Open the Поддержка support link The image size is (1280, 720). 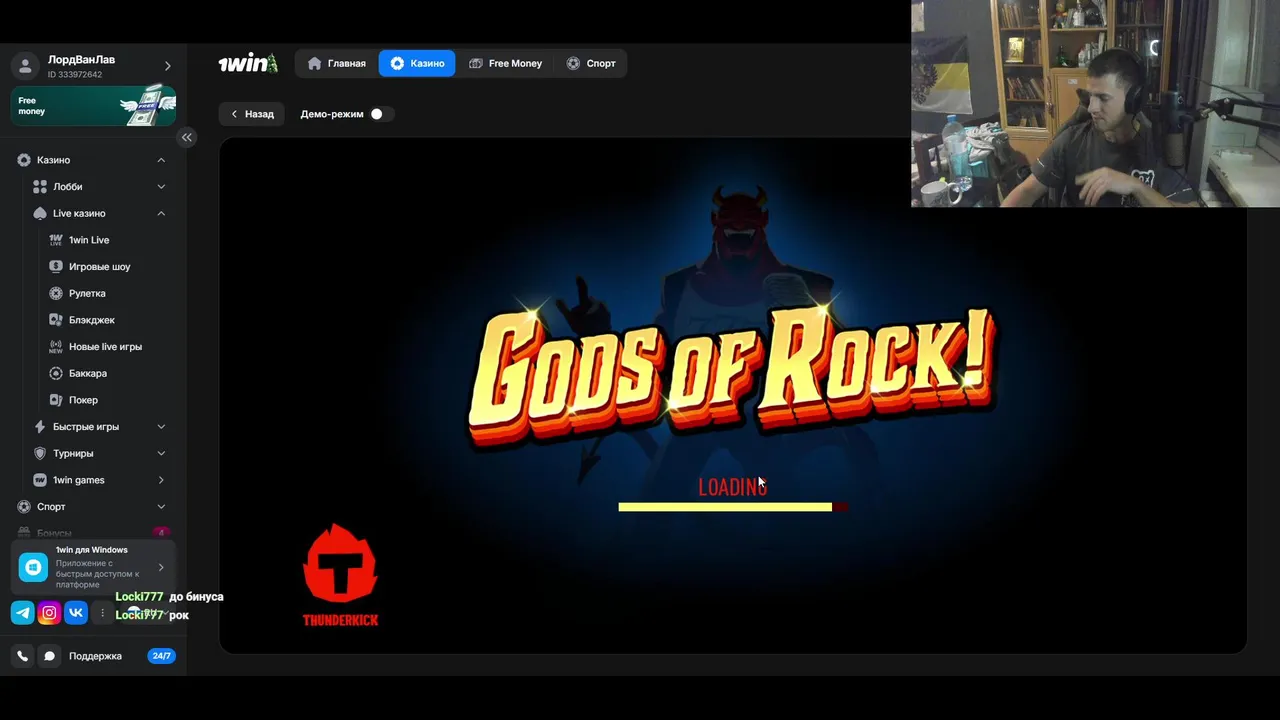click(x=95, y=656)
